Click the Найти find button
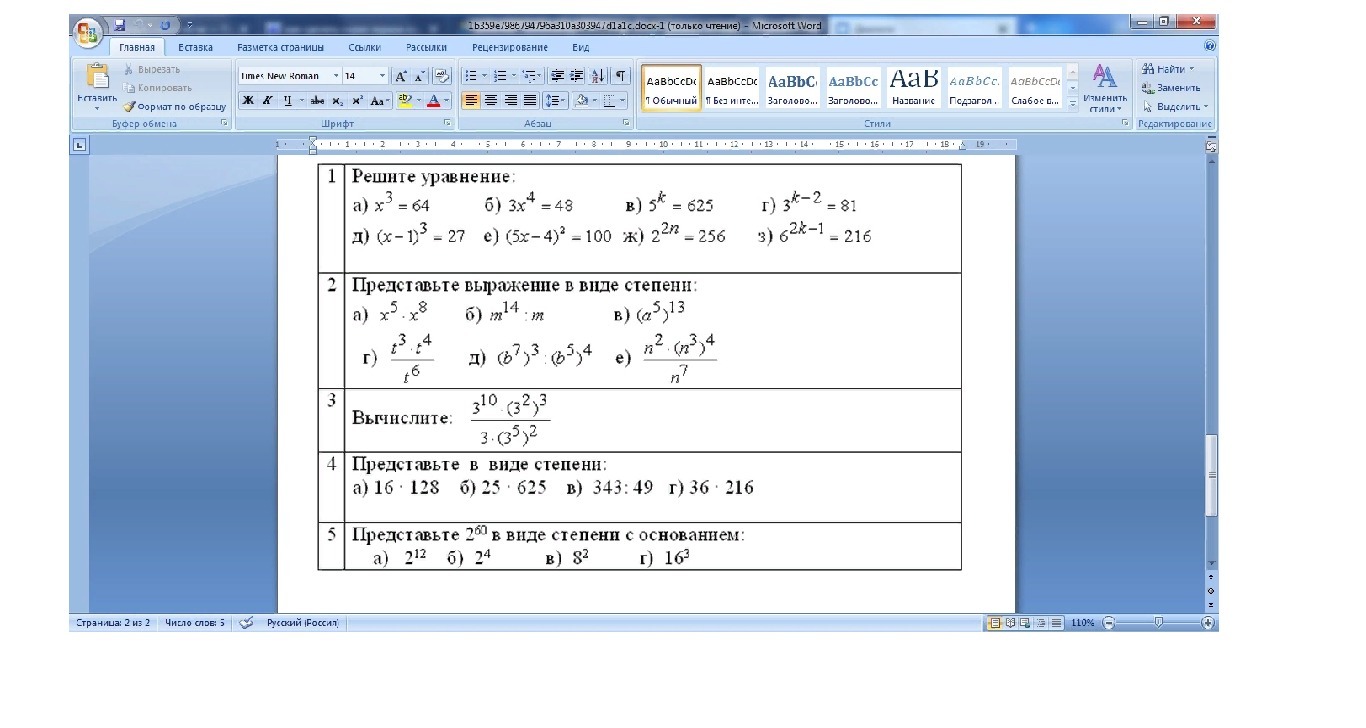The width and height of the screenshot is (1366, 728). pyautogui.click(x=1168, y=69)
